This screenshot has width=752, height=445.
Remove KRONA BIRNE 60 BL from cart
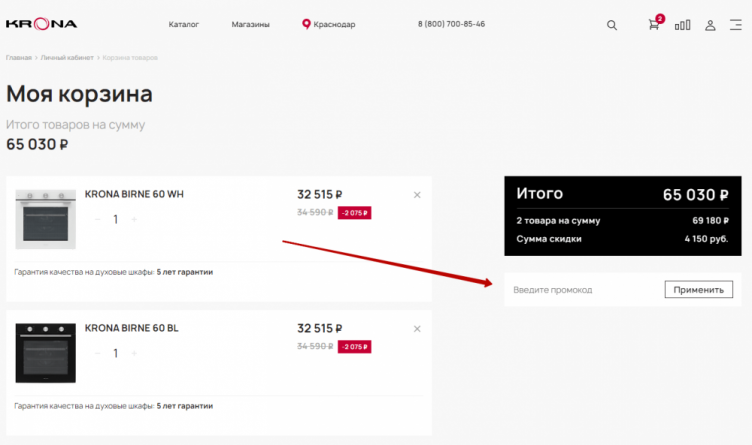tap(417, 328)
